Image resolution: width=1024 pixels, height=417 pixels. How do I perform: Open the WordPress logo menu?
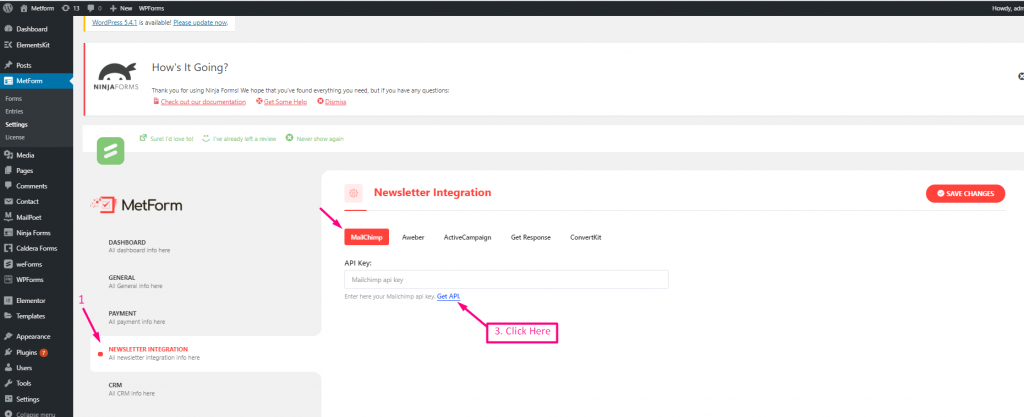tap(8, 8)
